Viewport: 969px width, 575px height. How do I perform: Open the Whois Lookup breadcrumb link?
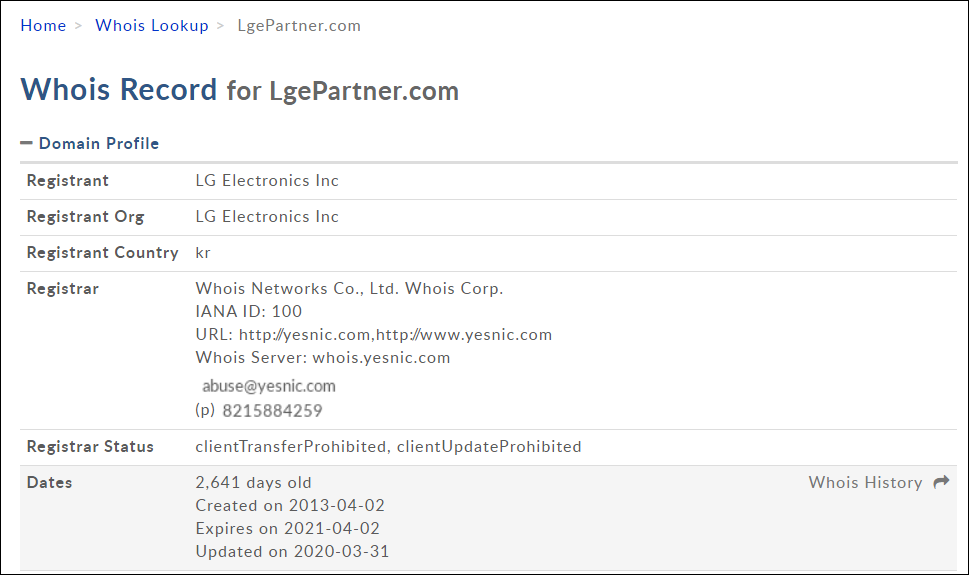(x=152, y=26)
